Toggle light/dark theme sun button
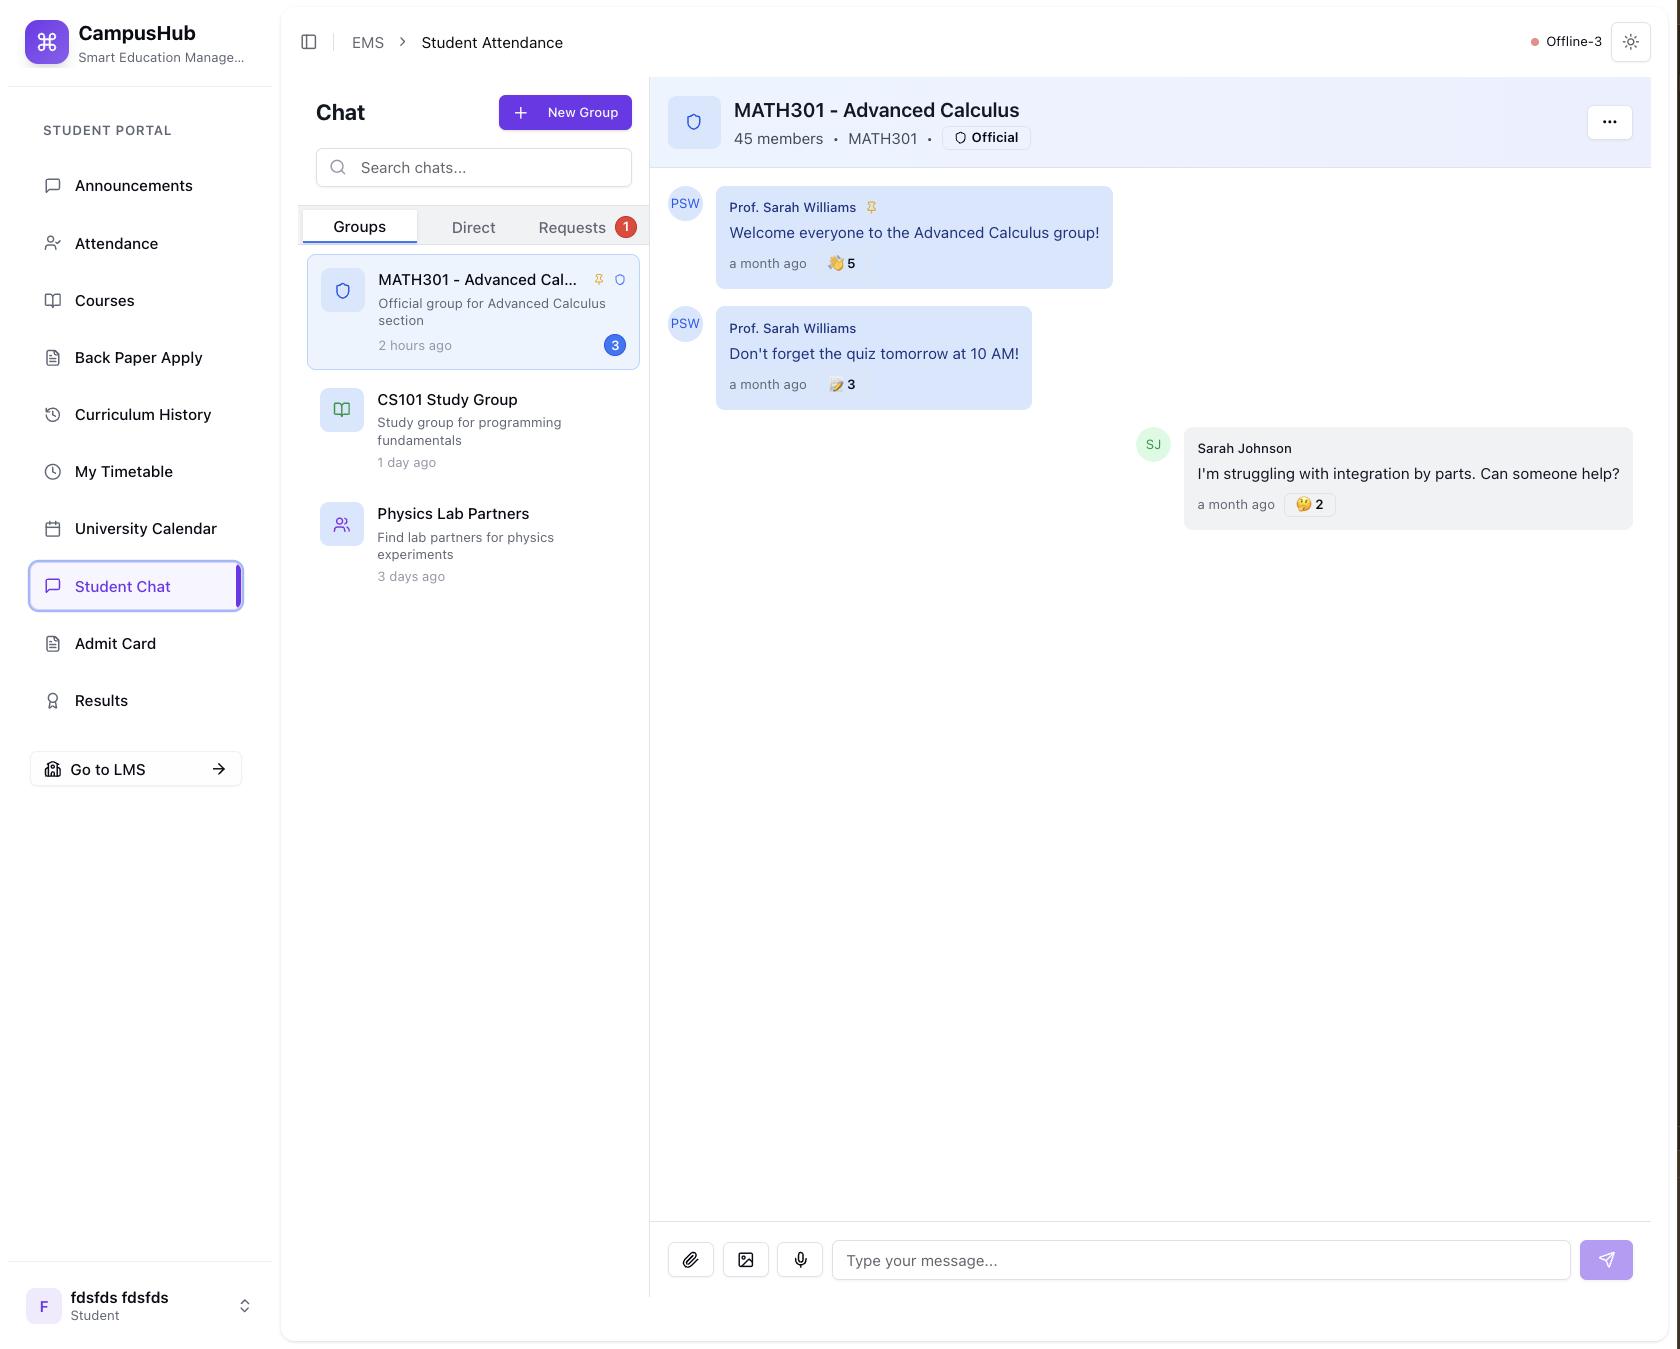Screen dimensions: 1680x1349 pos(1630,42)
